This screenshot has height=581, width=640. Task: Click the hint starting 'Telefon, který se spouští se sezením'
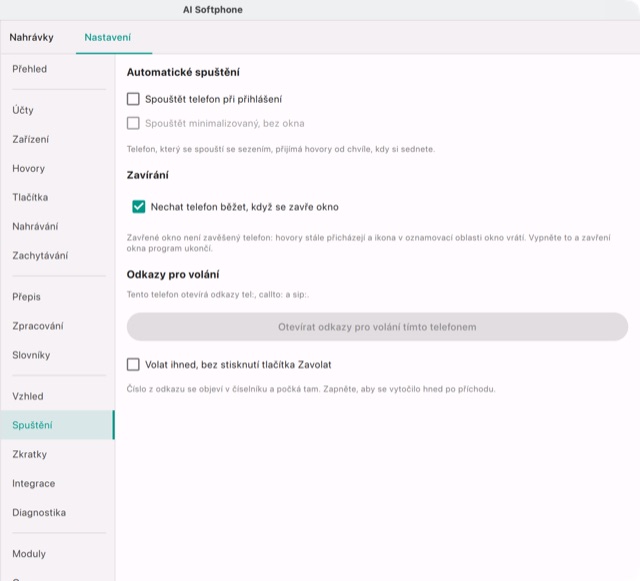[280, 149]
